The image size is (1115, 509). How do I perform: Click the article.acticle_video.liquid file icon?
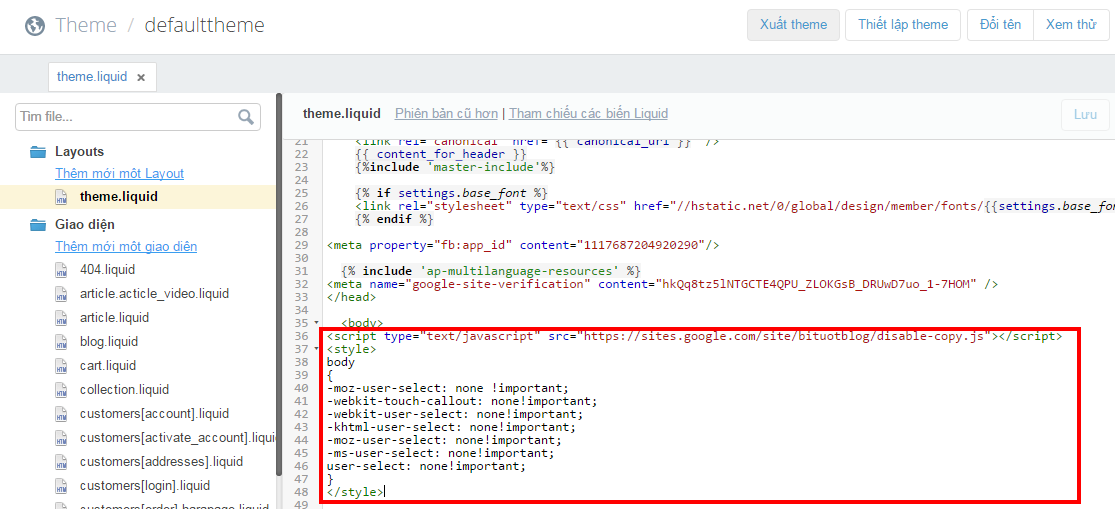(62, 294)
